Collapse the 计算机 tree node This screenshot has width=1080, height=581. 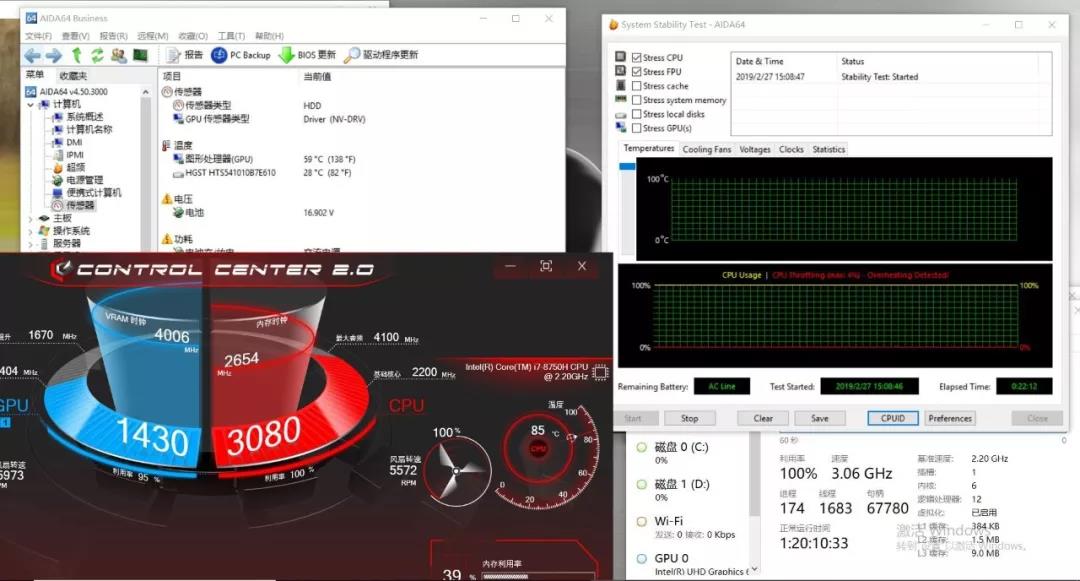point(30,105)
